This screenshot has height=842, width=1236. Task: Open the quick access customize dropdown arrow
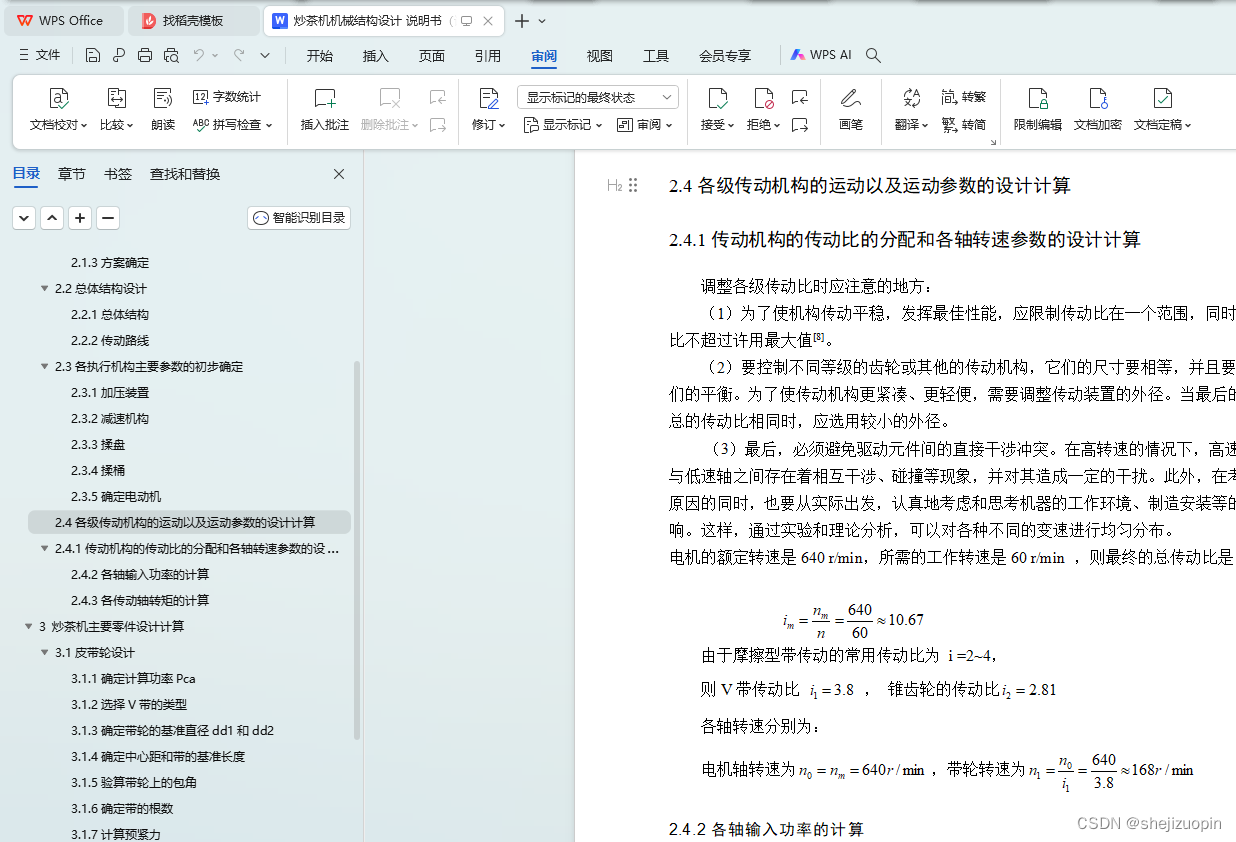(265, 55)
